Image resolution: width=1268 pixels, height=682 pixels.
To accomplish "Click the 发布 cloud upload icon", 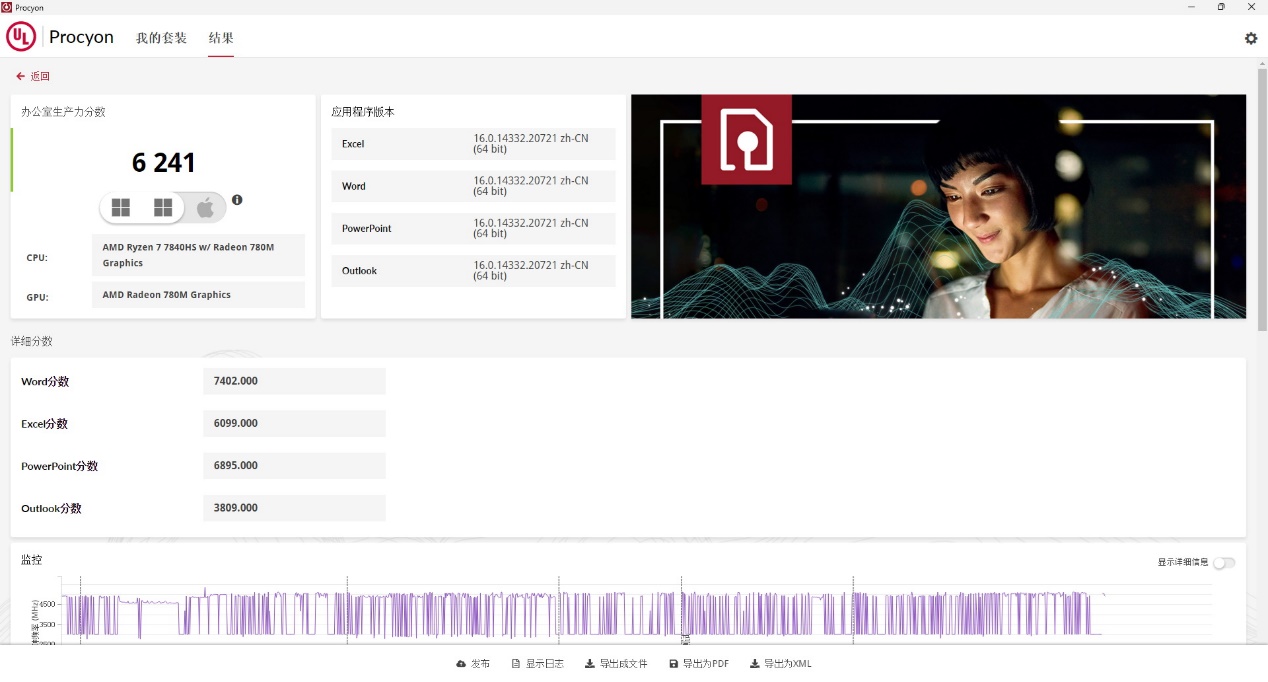I will 462,664.
